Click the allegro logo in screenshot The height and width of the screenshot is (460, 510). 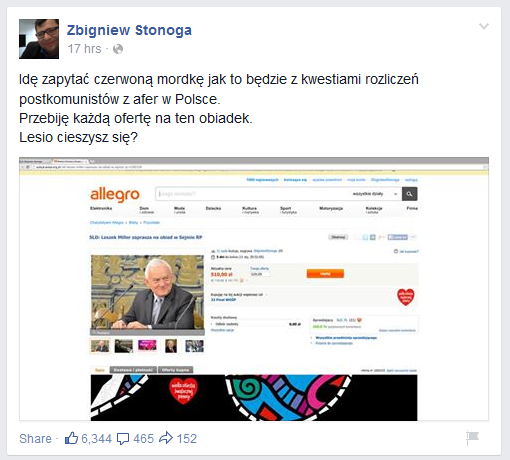pos(115,194)
